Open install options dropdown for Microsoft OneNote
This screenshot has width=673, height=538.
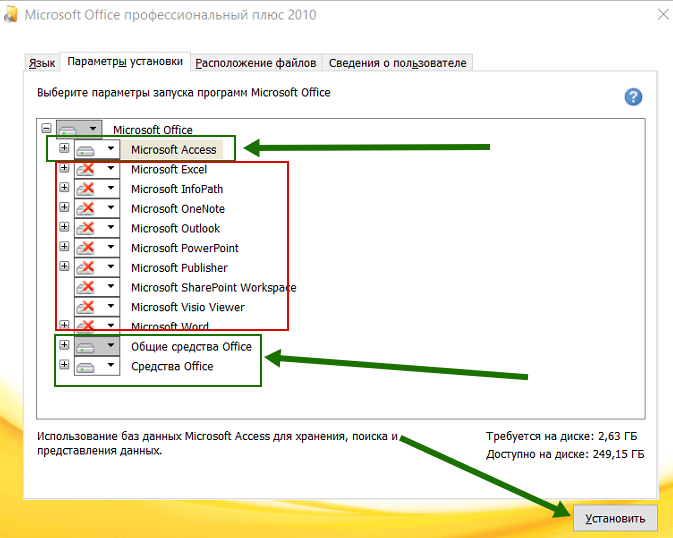[x=111, y=208]
